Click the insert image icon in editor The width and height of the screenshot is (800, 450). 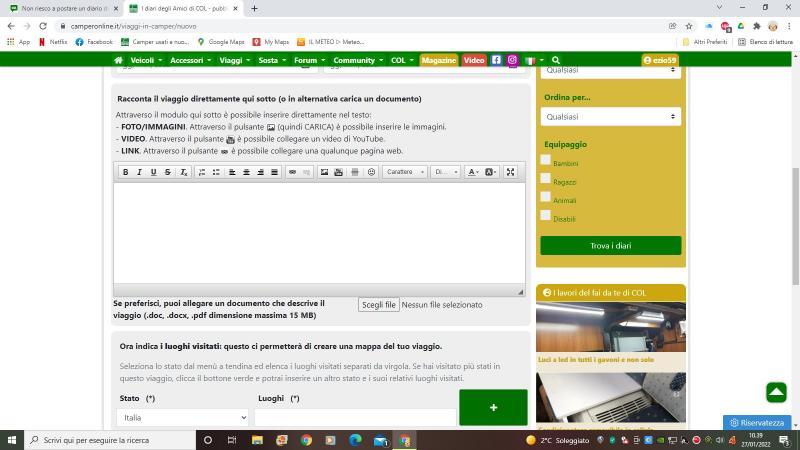(323, 172)
